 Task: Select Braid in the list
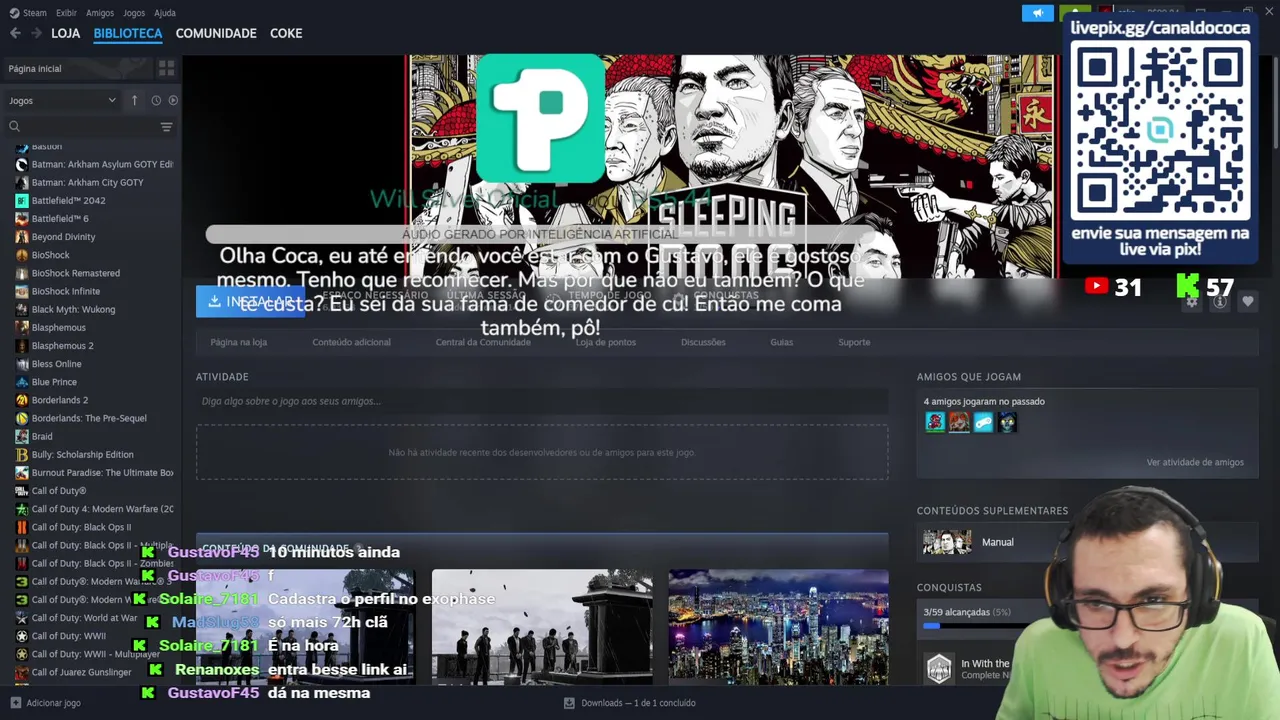point(42,436)
